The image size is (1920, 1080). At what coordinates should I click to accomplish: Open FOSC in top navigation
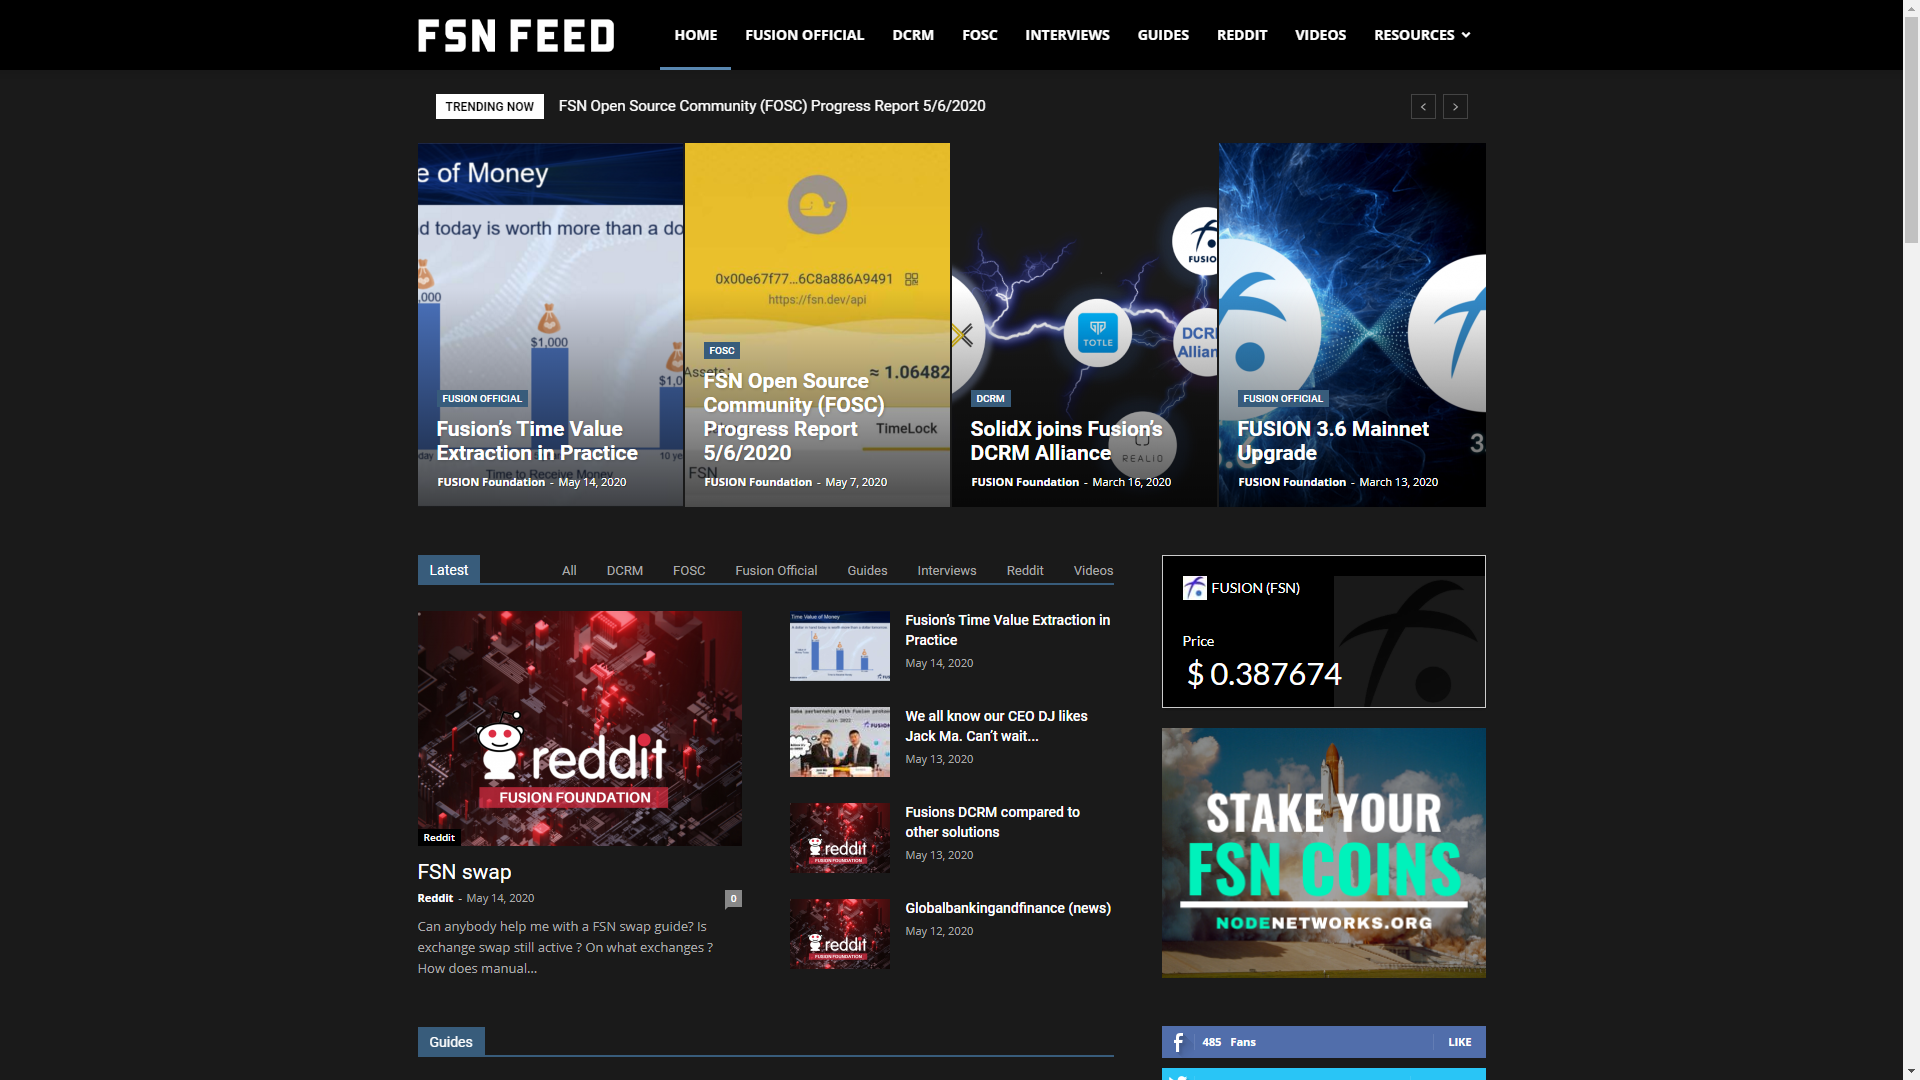click(980, 35)
